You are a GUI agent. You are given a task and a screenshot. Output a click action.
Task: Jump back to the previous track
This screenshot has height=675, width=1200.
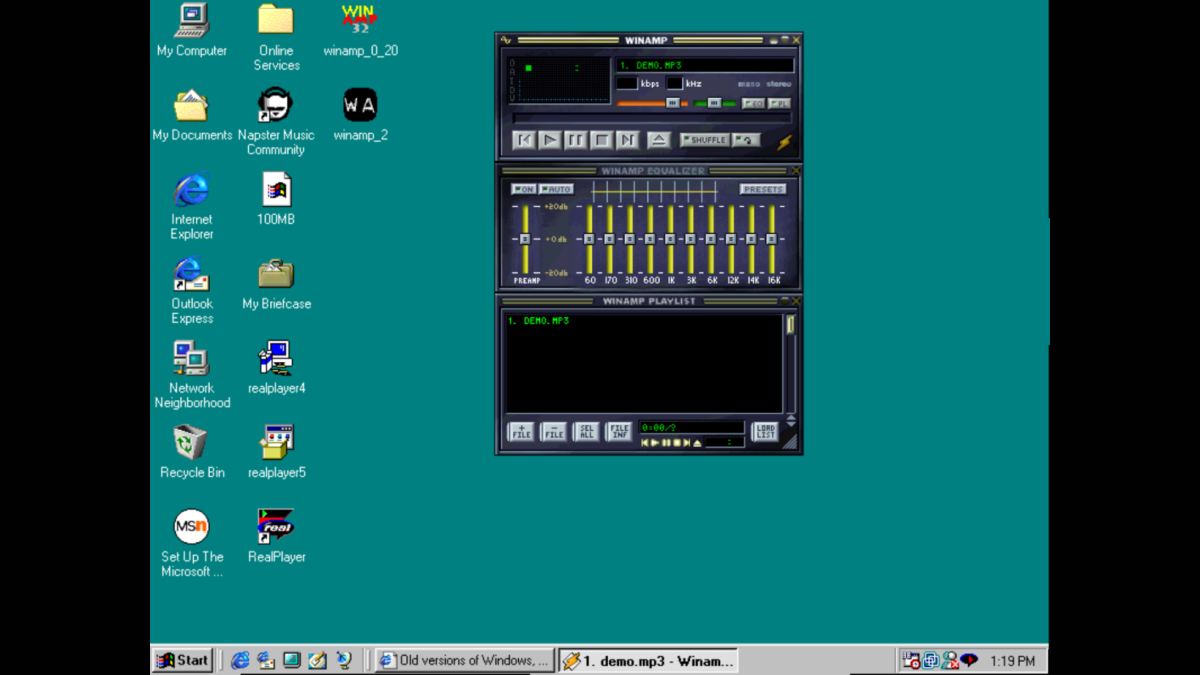coord(523,140)
